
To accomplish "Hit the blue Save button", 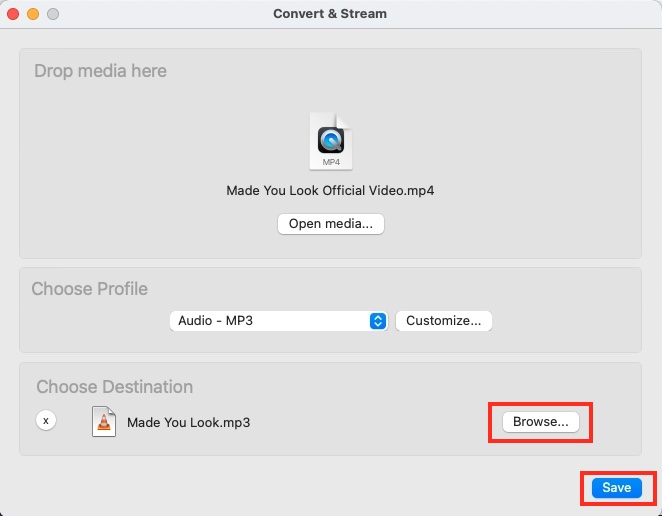I will 616,487.
